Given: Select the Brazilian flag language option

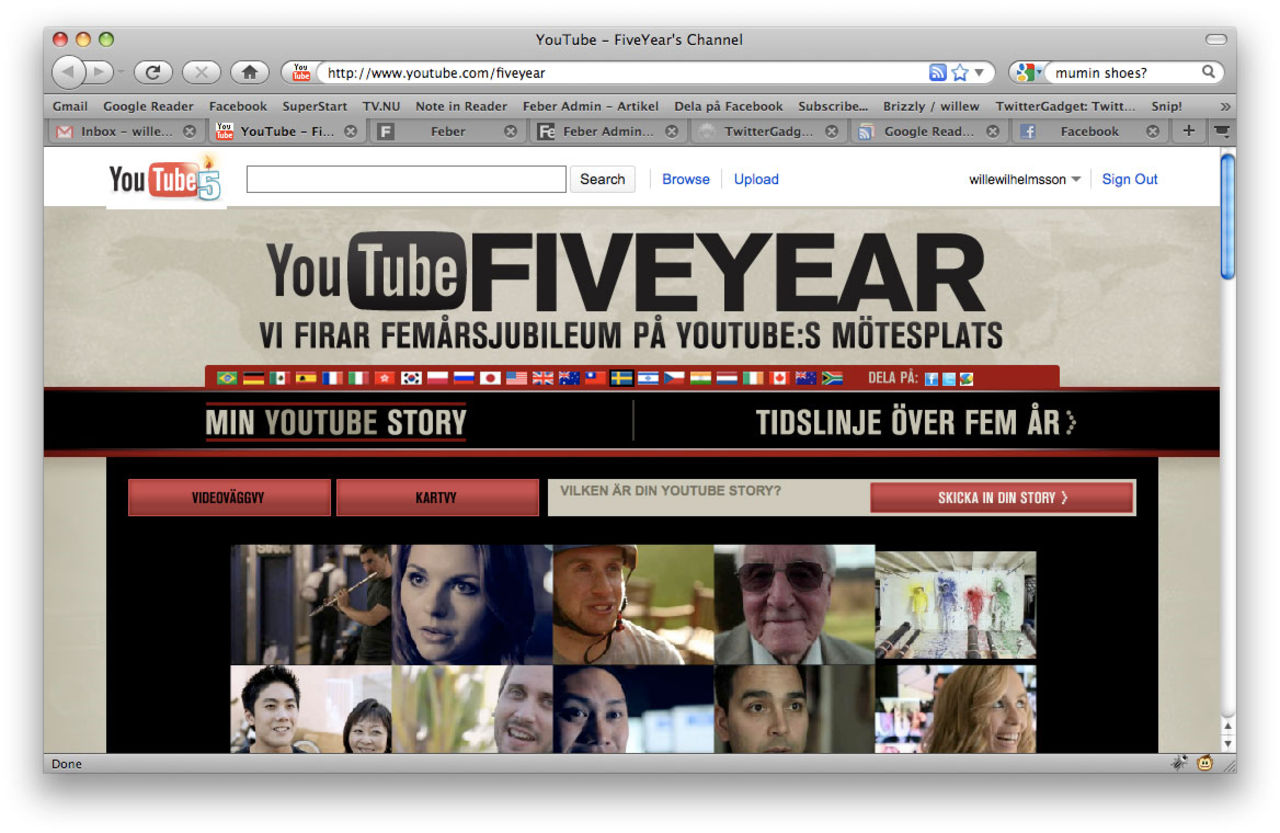Looking at the screenshot, I should click(x=227, y=378).
